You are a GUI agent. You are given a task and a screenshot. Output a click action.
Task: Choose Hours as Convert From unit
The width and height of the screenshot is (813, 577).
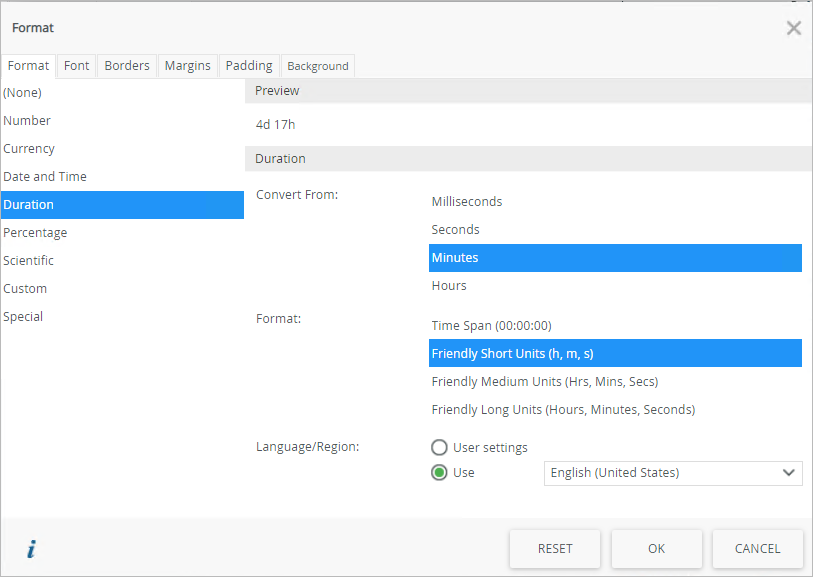(449, 286)
